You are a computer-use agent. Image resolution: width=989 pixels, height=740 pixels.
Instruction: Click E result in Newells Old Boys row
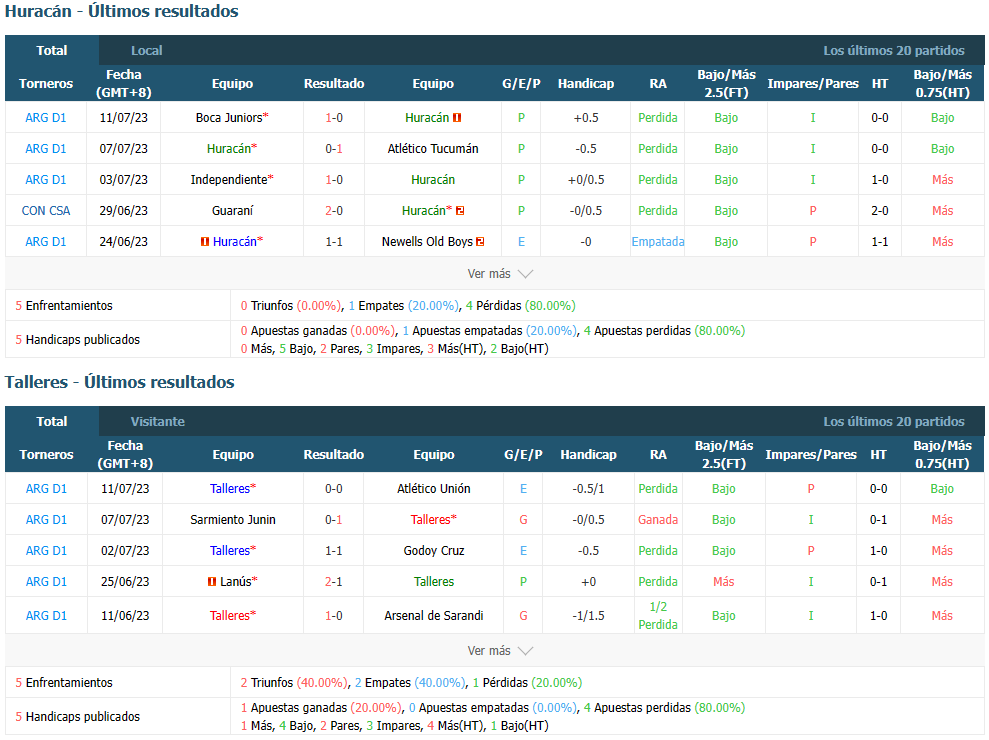[x=521, y=242]
